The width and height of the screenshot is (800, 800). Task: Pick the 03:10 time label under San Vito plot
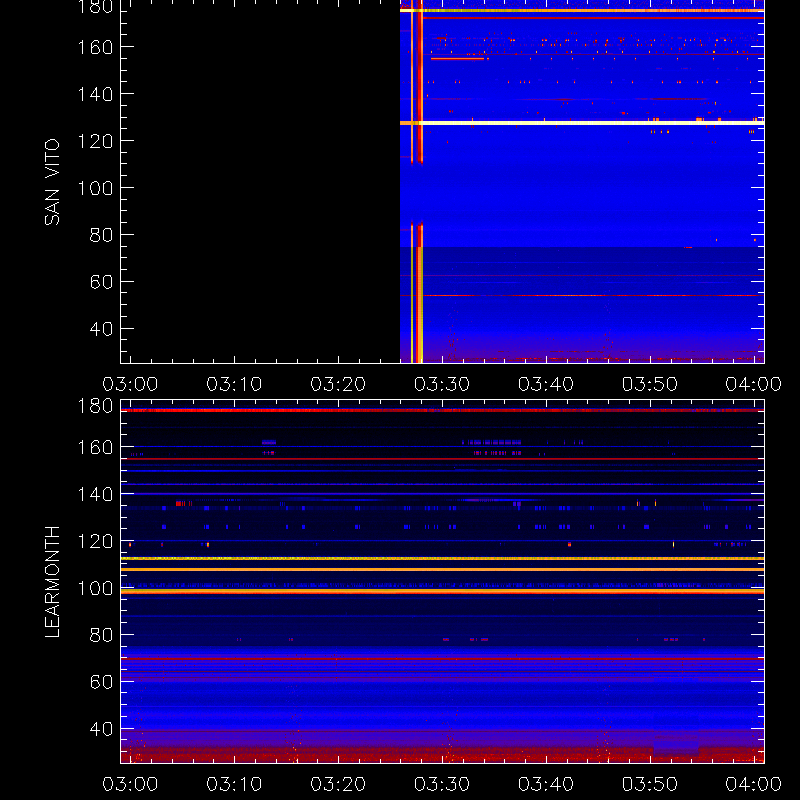click(x=234, y=384)
